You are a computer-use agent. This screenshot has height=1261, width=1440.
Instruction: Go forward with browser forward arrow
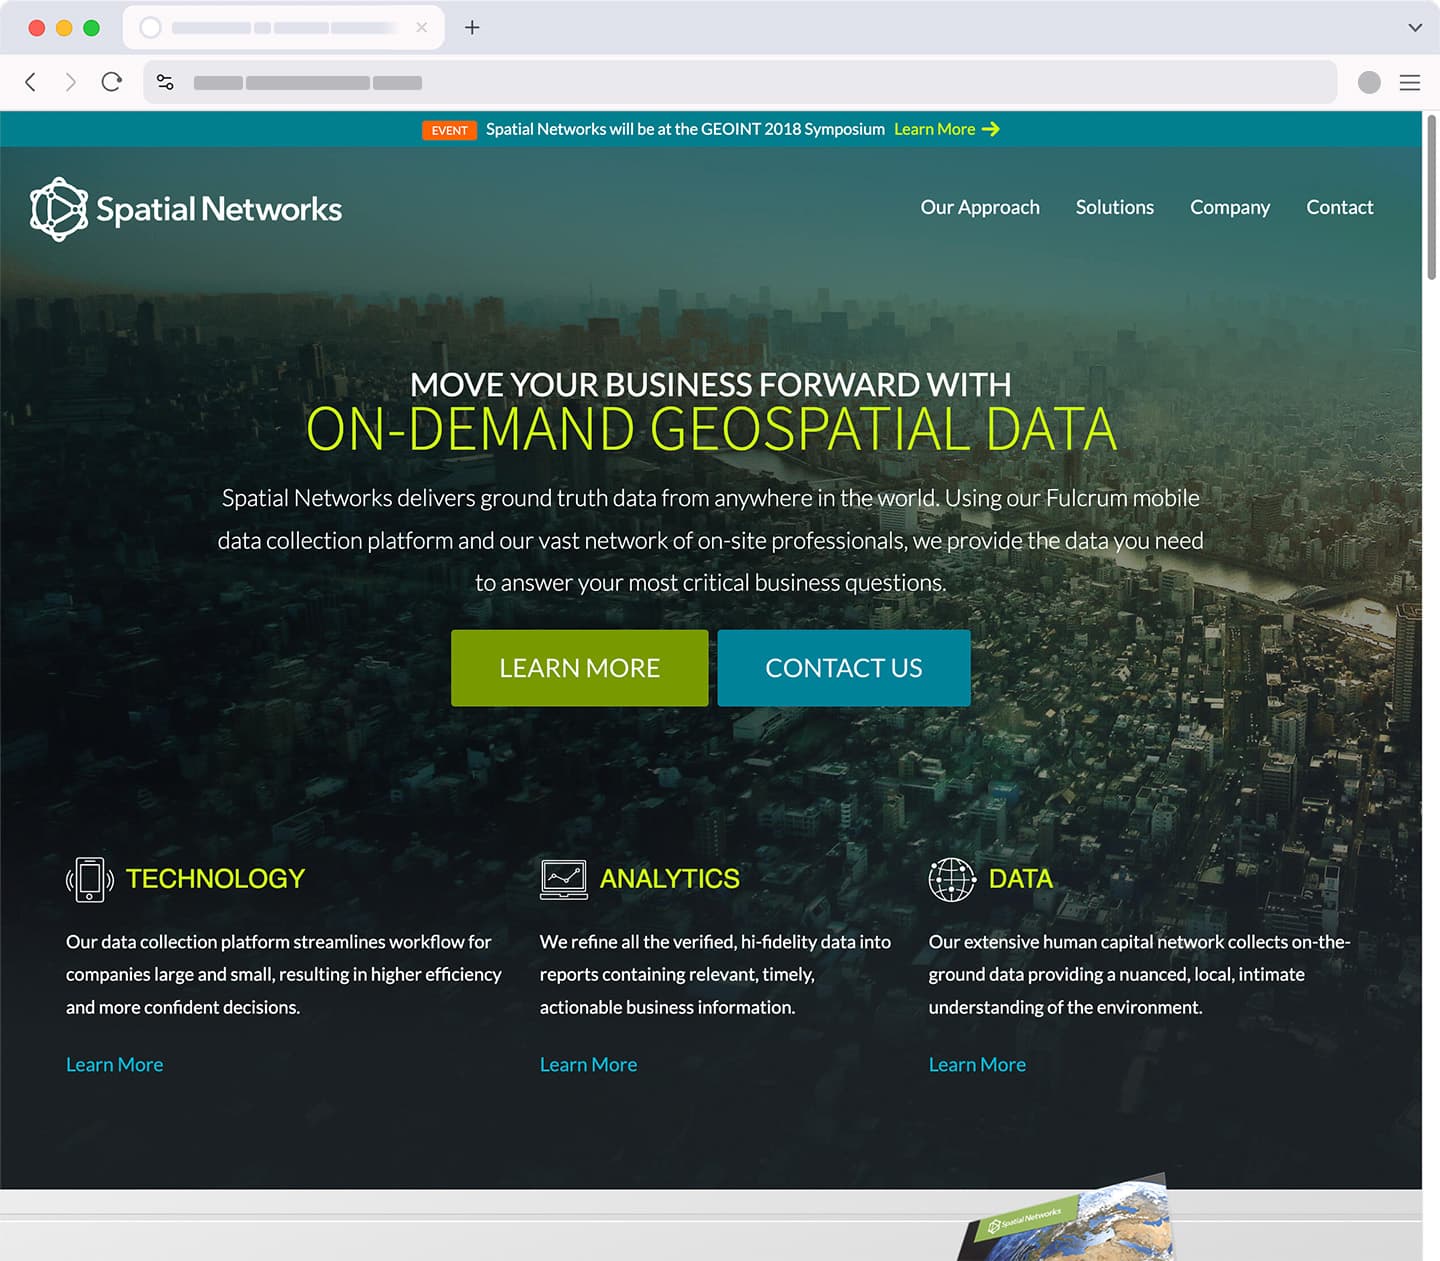(70, 82)
